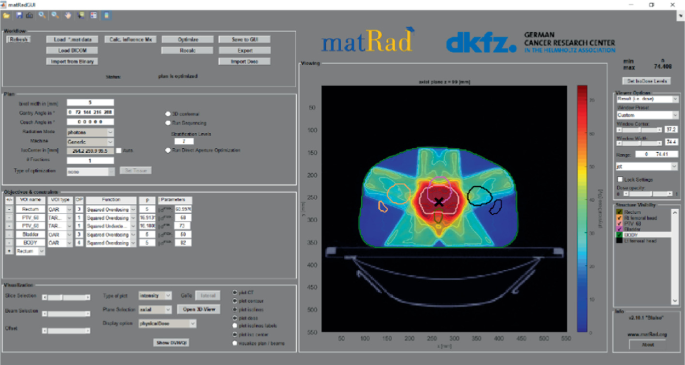This screenshot has height=365, width=685.
Task: Select the zoom in magnifier tool
Action: pyautogui.click(x=42, y=16)
